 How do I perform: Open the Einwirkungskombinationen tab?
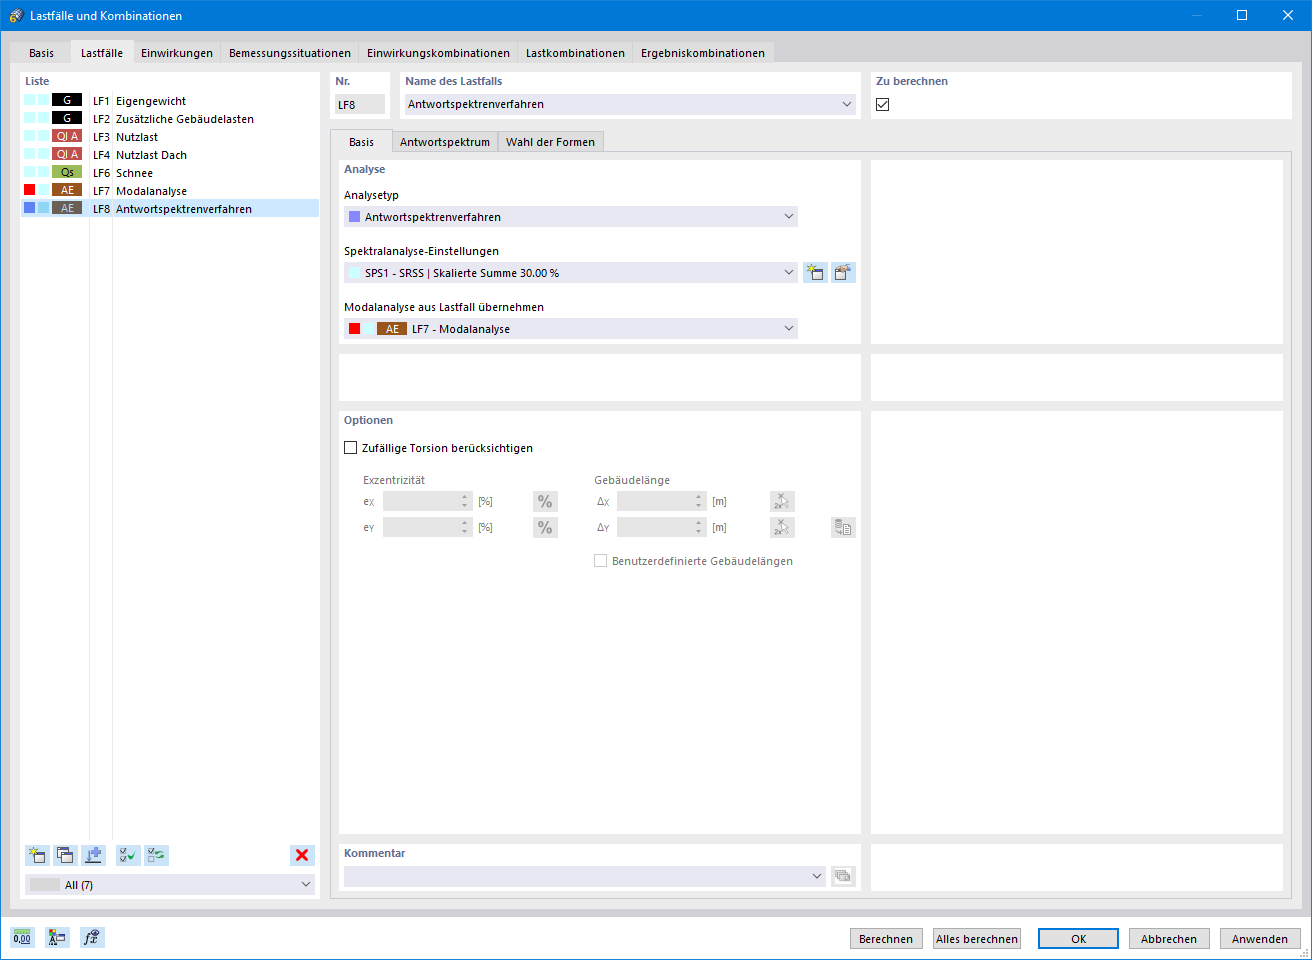(438, 53)
